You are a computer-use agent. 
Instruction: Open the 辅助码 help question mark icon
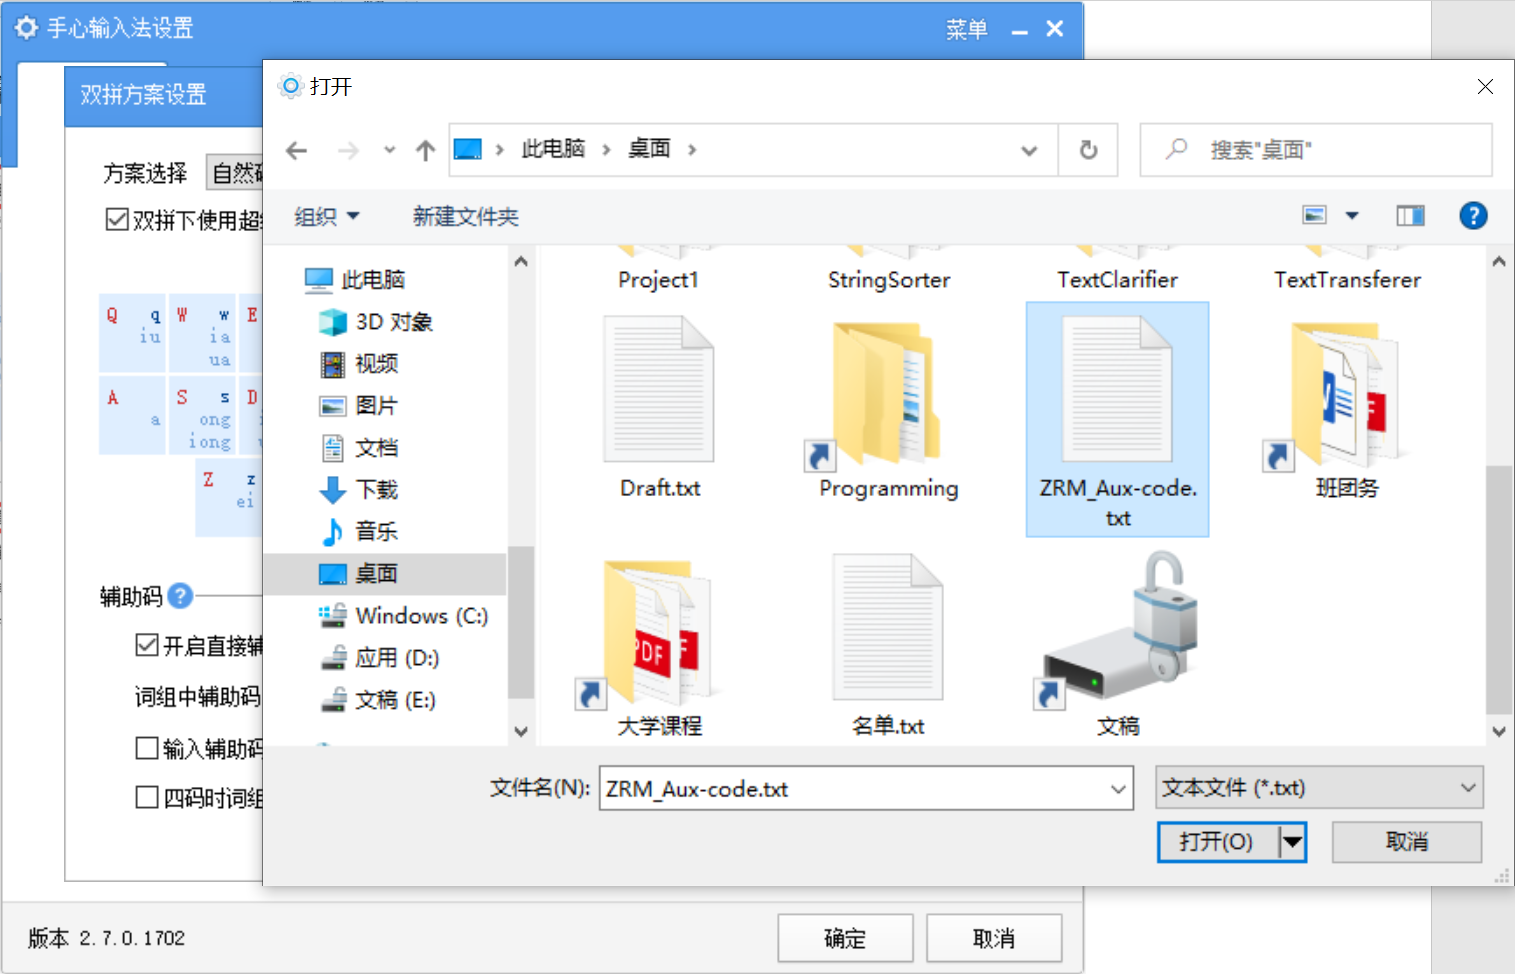point(179,596)
